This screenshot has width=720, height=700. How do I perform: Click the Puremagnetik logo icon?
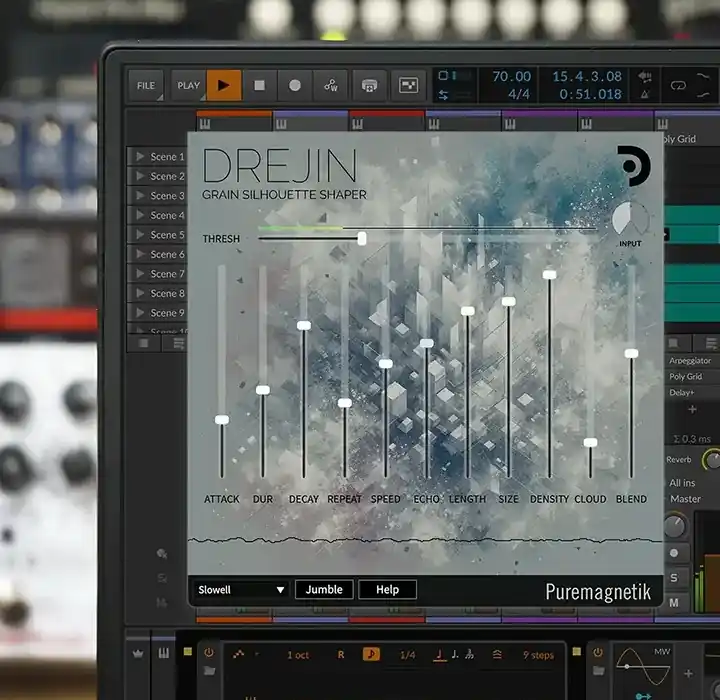pyautogui.click(x=634, y=166)
